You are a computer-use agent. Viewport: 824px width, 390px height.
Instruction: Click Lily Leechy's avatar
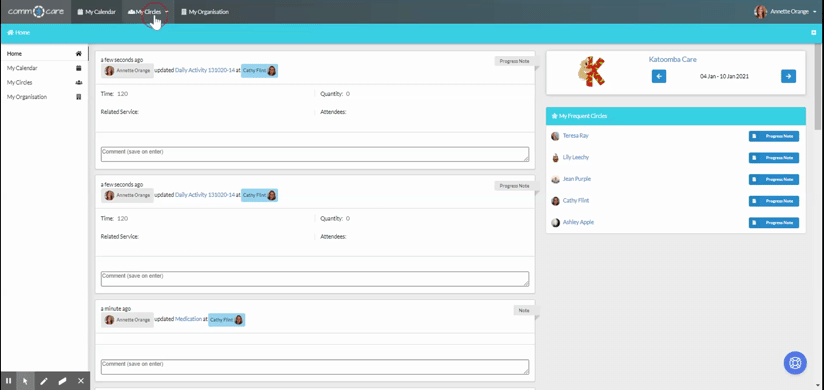tap(555, 158)
